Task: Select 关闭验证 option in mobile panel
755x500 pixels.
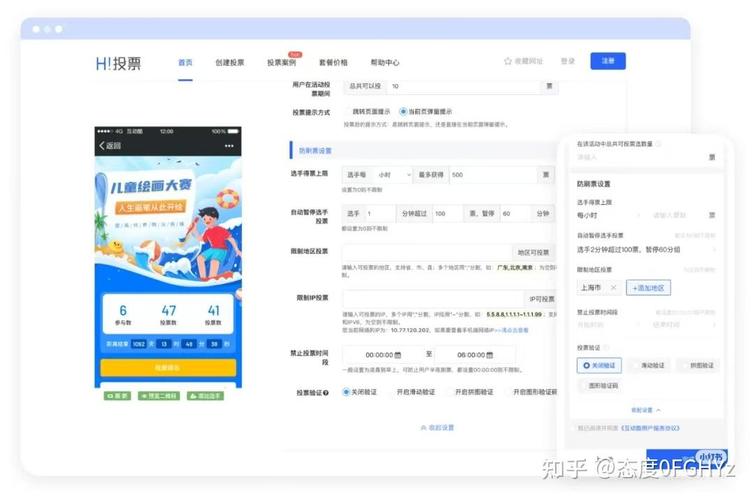Action: (599, 366)
